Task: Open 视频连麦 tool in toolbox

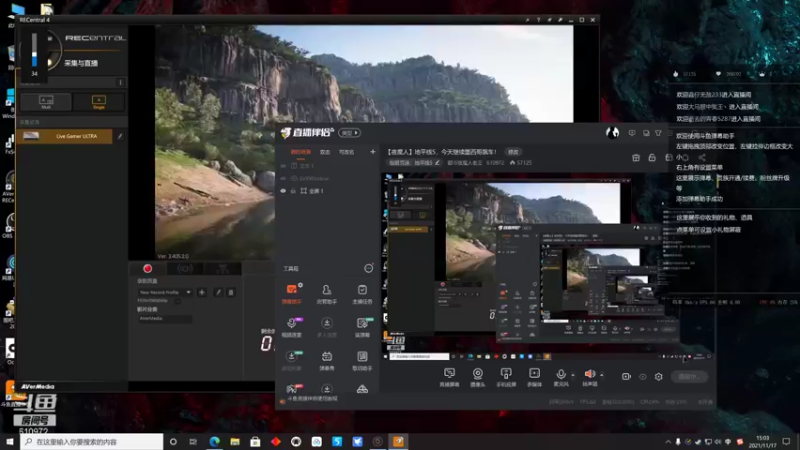Action: (292, 327)
